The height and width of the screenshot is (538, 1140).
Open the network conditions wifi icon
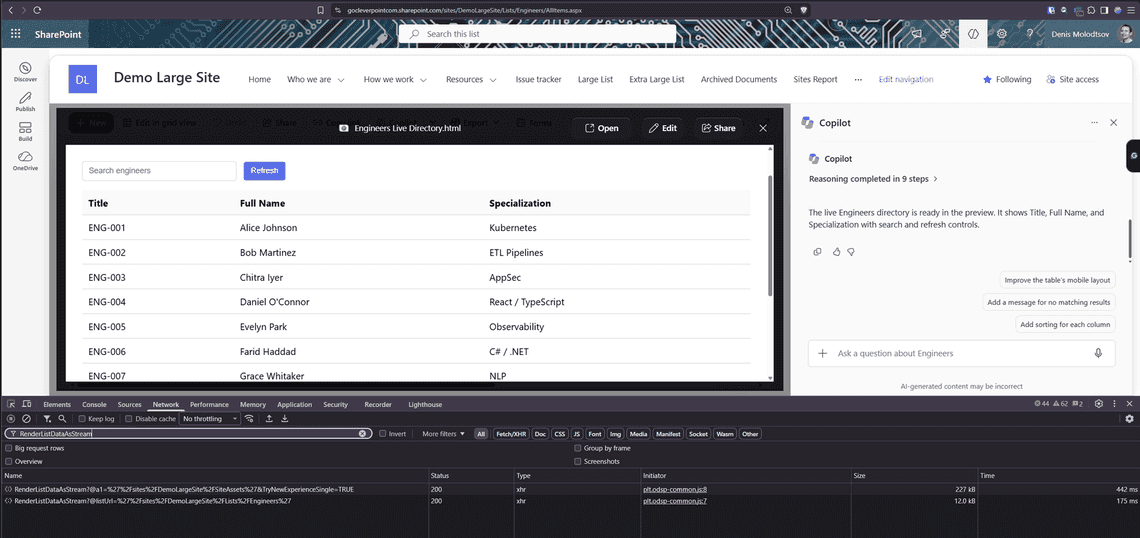click(249, 419)
